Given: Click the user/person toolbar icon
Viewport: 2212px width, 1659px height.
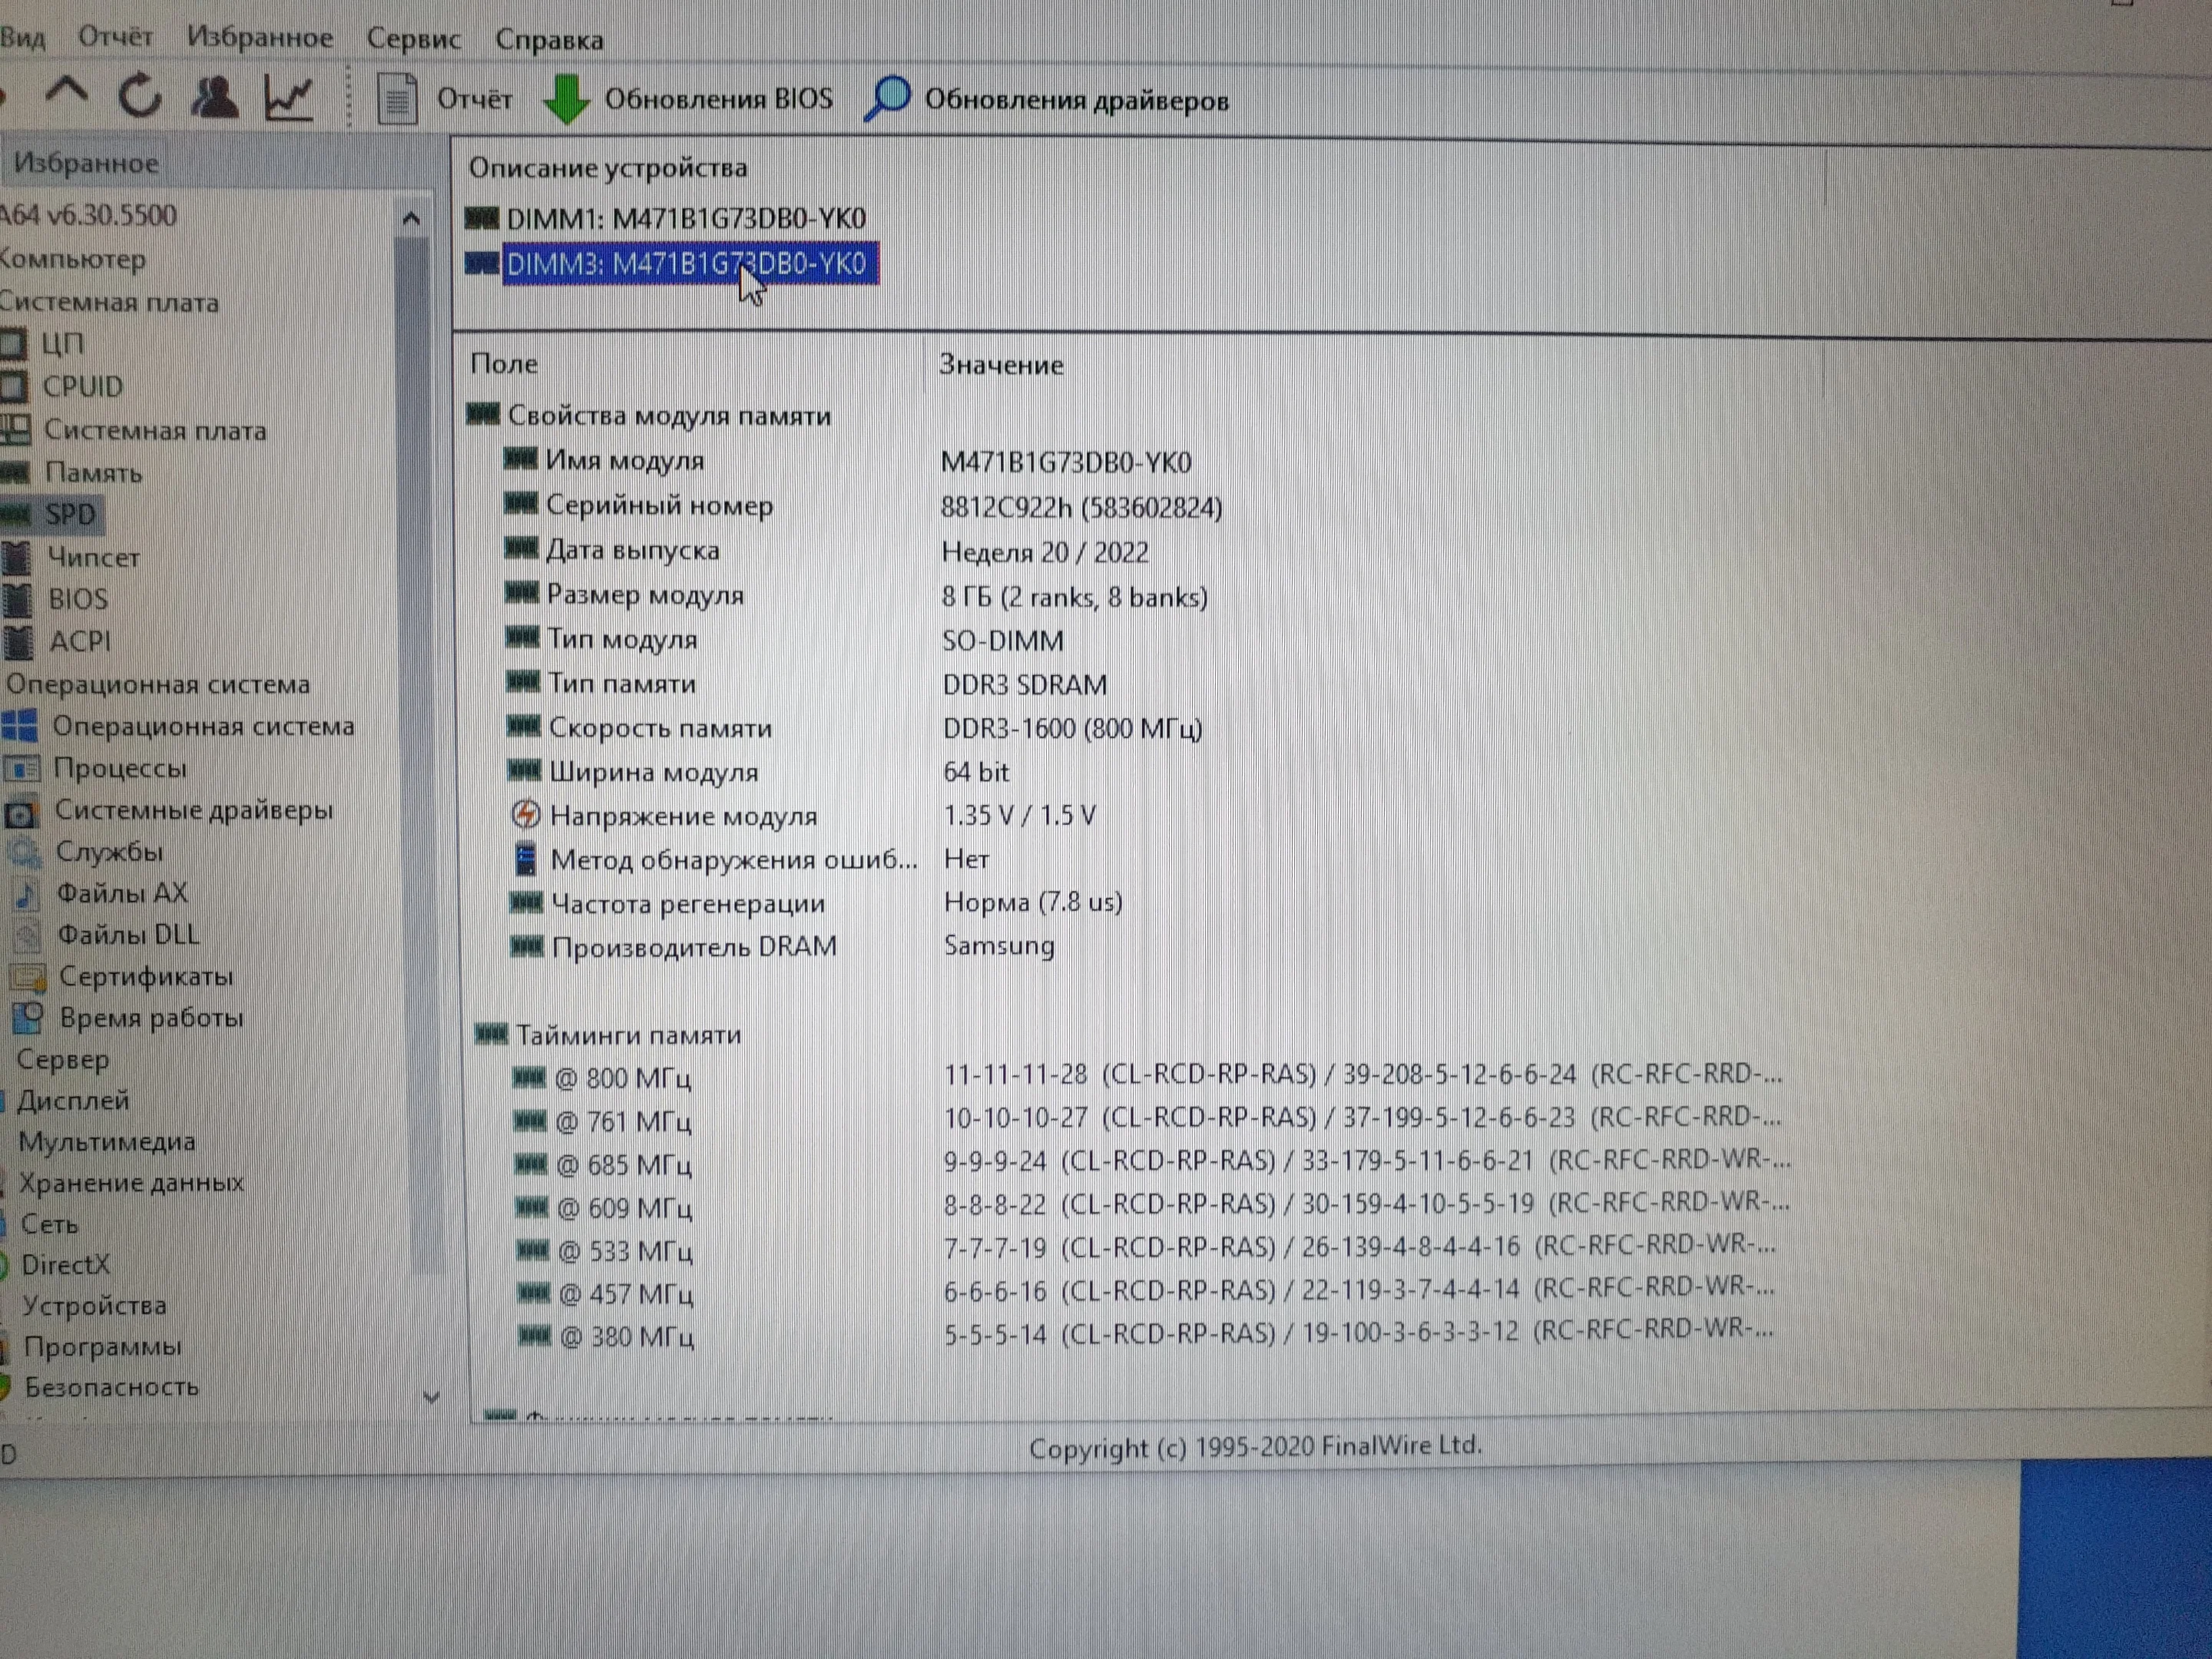Looking at the screenshot, I should coord(214,98).
